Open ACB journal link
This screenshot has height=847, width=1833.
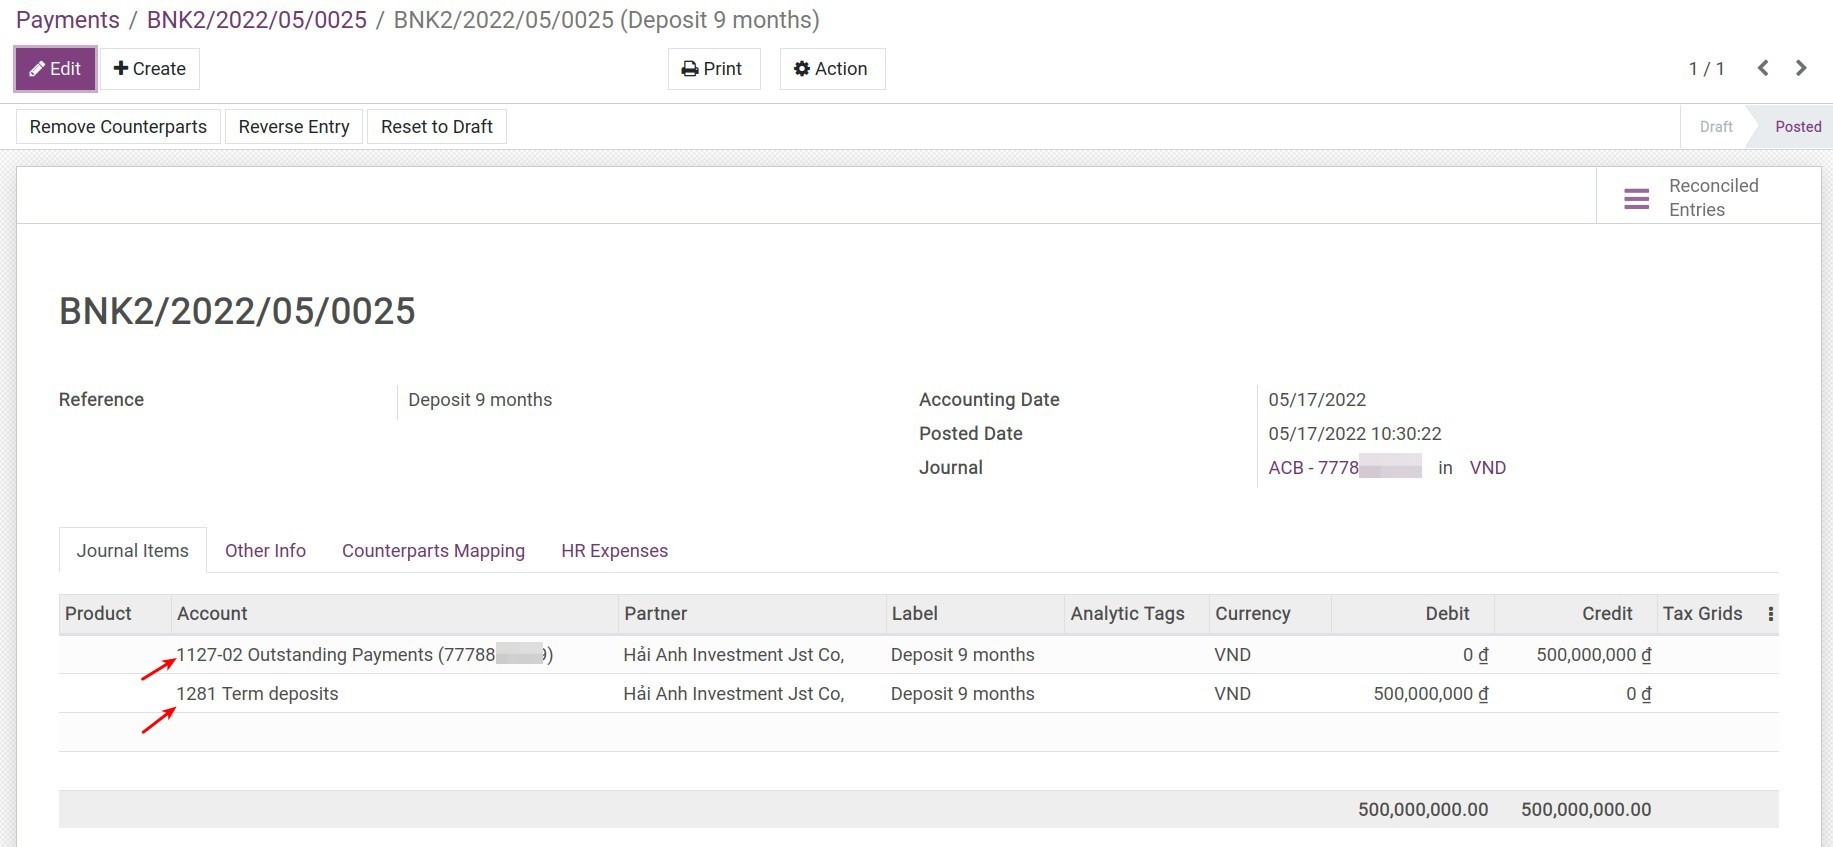(x=1313, y=468)
